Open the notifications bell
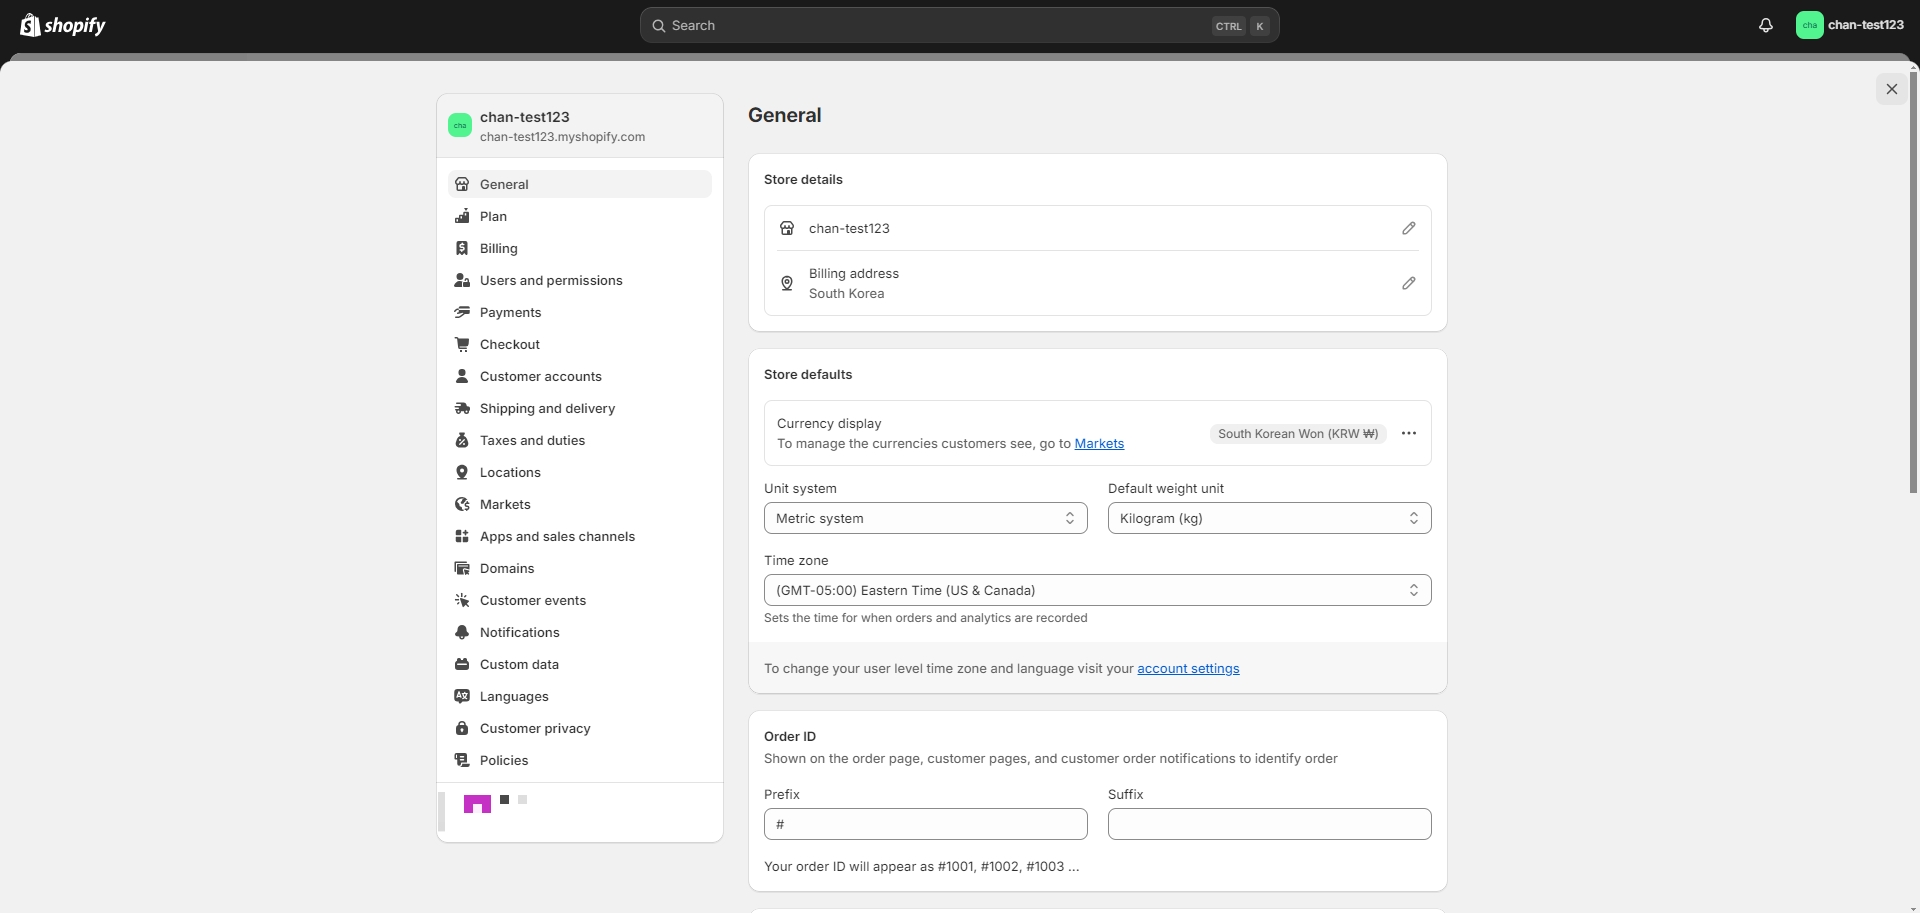The image size is (1920, 913). tap(1766, 25)
